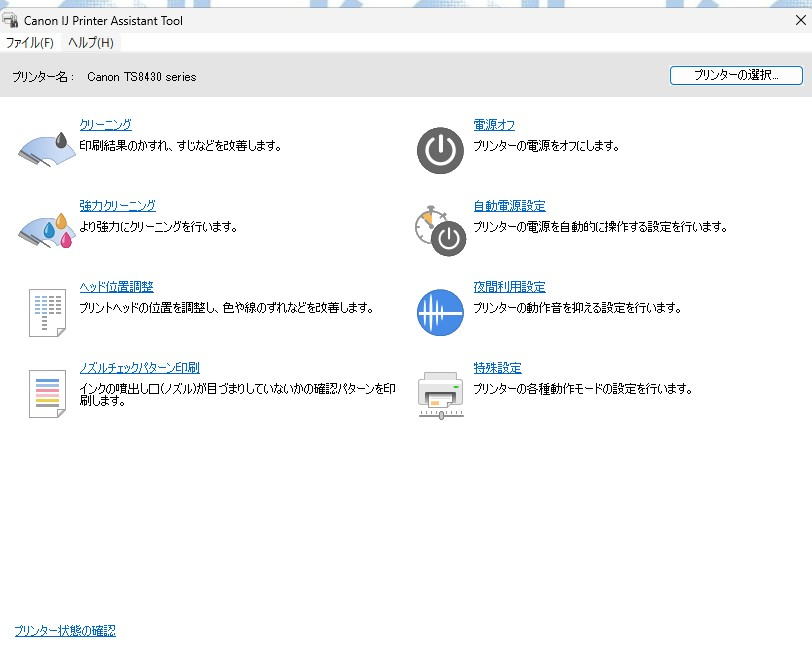Click the Custom Settings printer icon
The width and height of the screenshot is (812, 669).
(x=441, y=395)
